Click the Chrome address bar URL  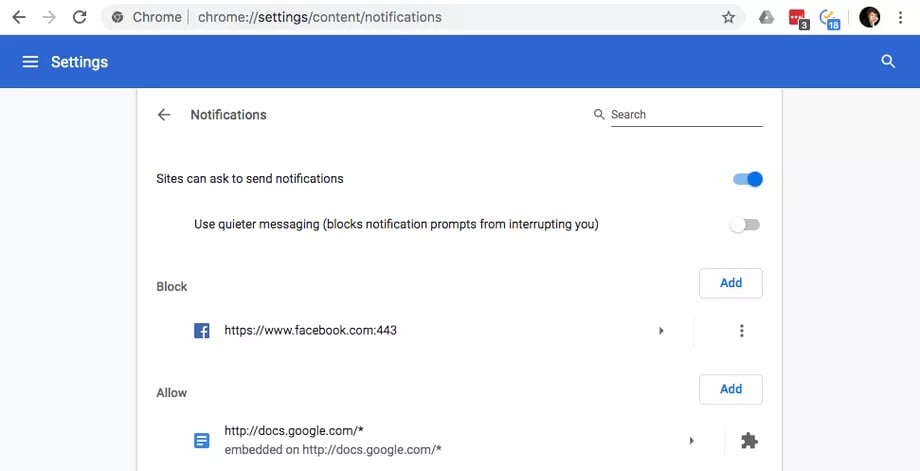click(x=320, y=17)
